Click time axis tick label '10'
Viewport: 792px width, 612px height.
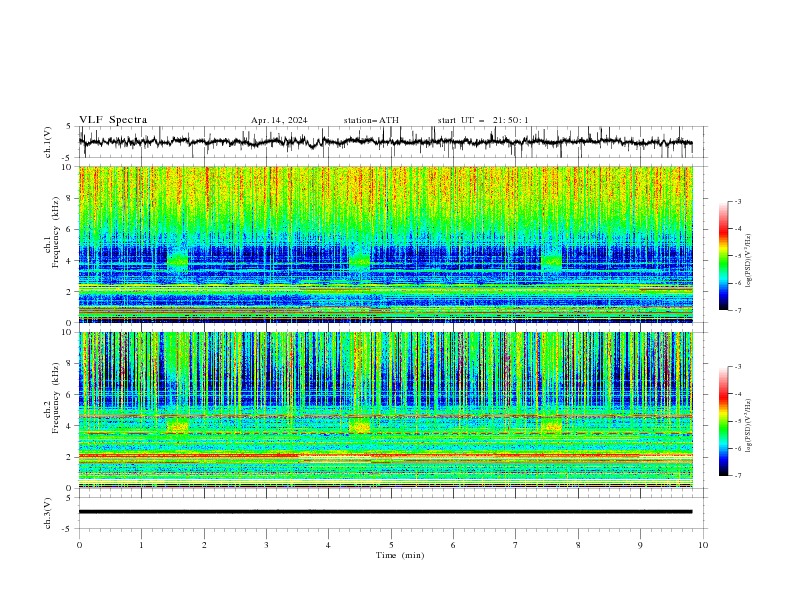pyautogui.click(x=703, y=545)
